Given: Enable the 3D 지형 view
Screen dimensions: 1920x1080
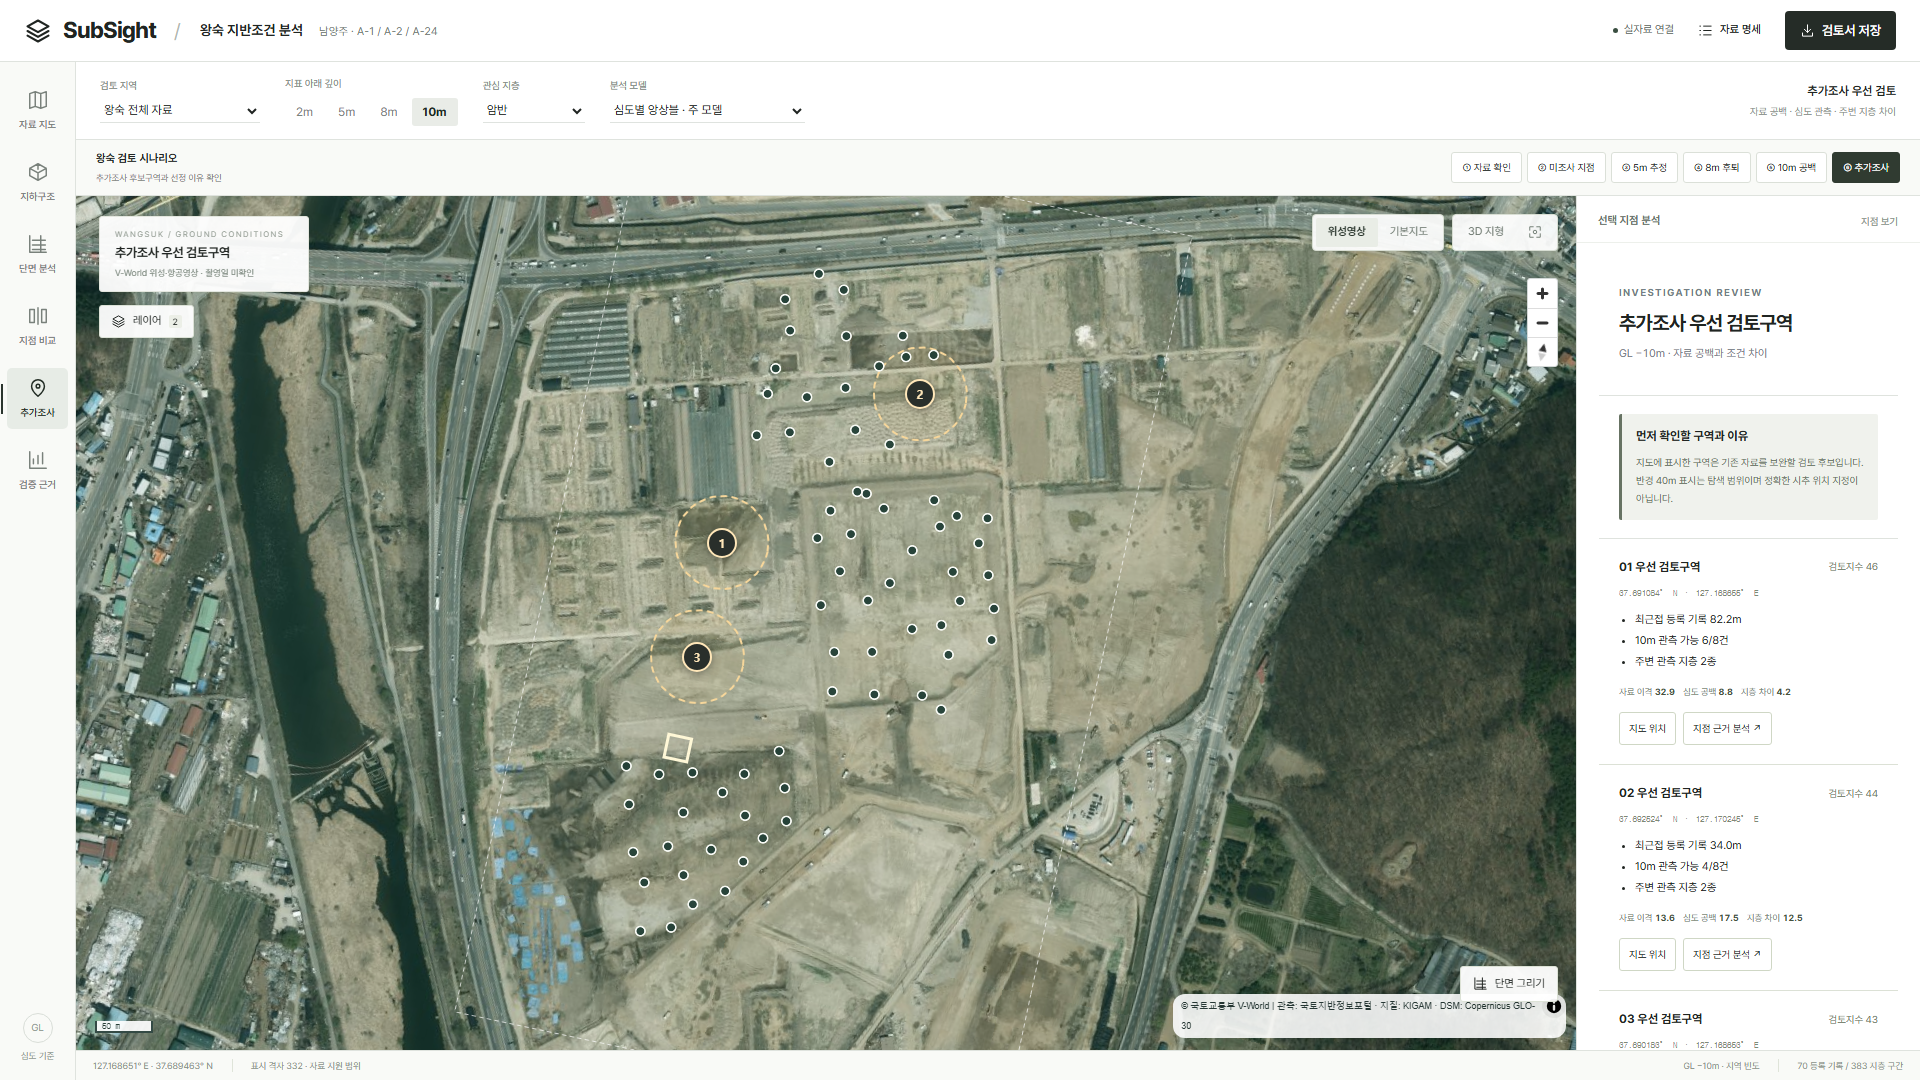Looking at the screenshot, I should coord(1486,232).
